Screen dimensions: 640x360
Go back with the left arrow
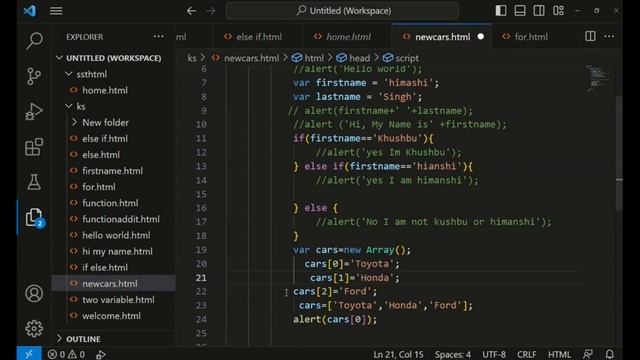click(x=191, y=11)
